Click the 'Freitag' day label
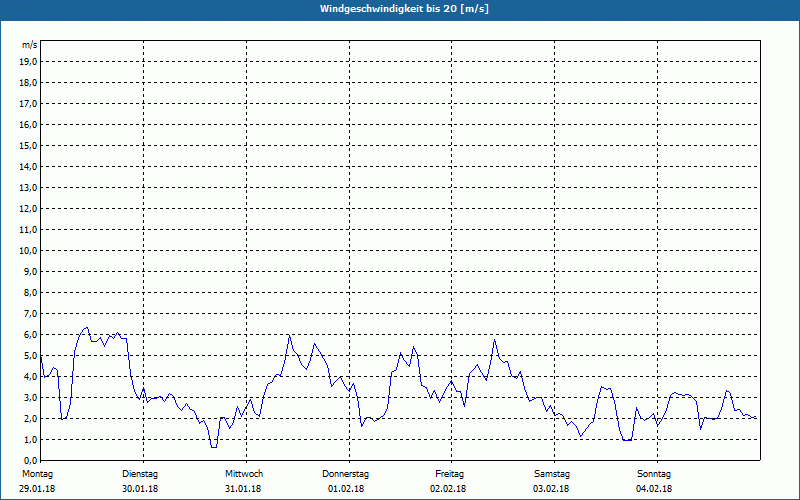 pyautogui.click(x=449, y=474)
